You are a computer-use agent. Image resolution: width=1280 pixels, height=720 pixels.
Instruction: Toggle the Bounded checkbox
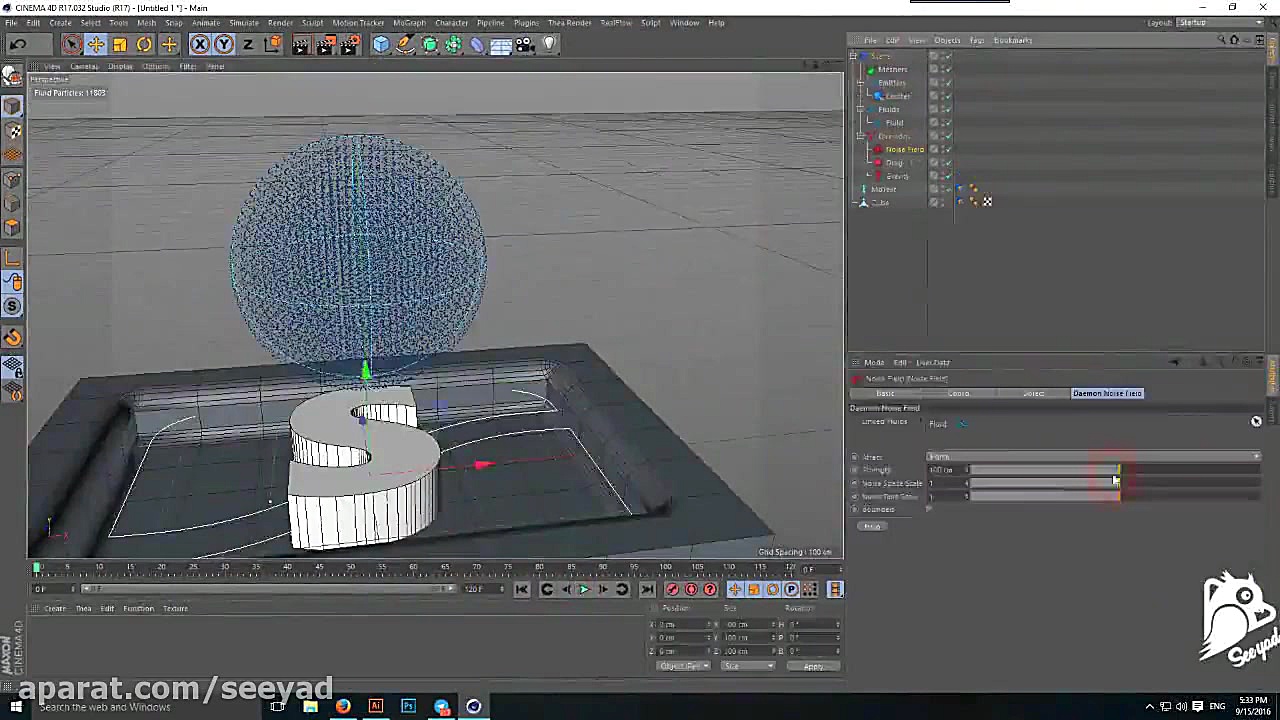click(929, 509)
